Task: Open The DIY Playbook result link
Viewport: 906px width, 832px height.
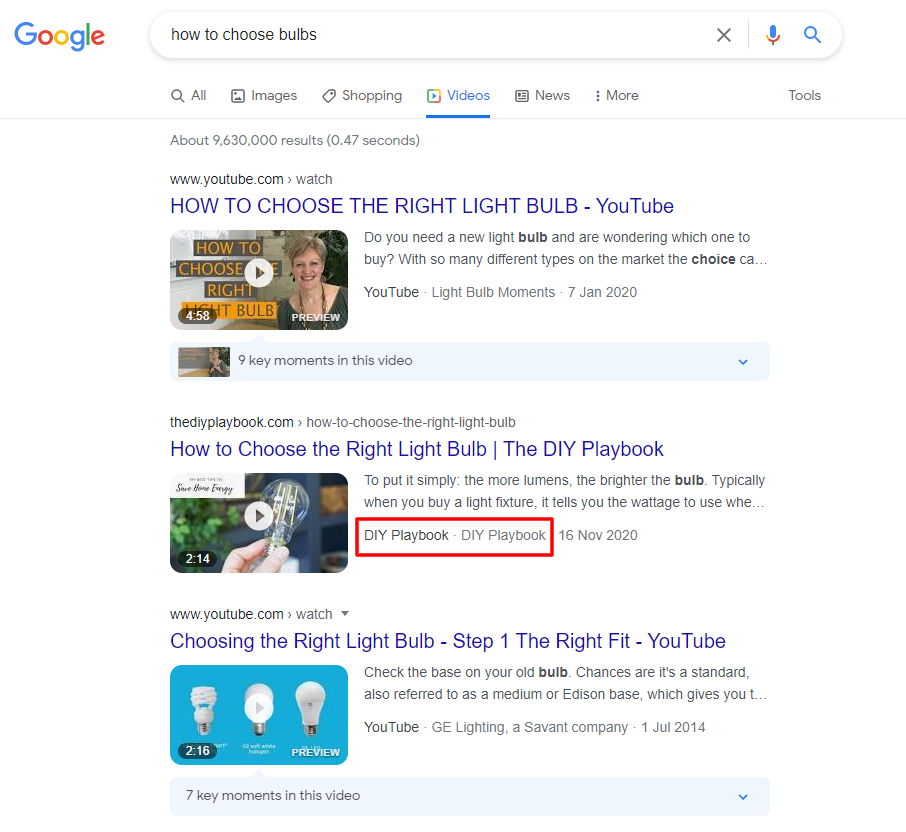Action: [417, 449]
